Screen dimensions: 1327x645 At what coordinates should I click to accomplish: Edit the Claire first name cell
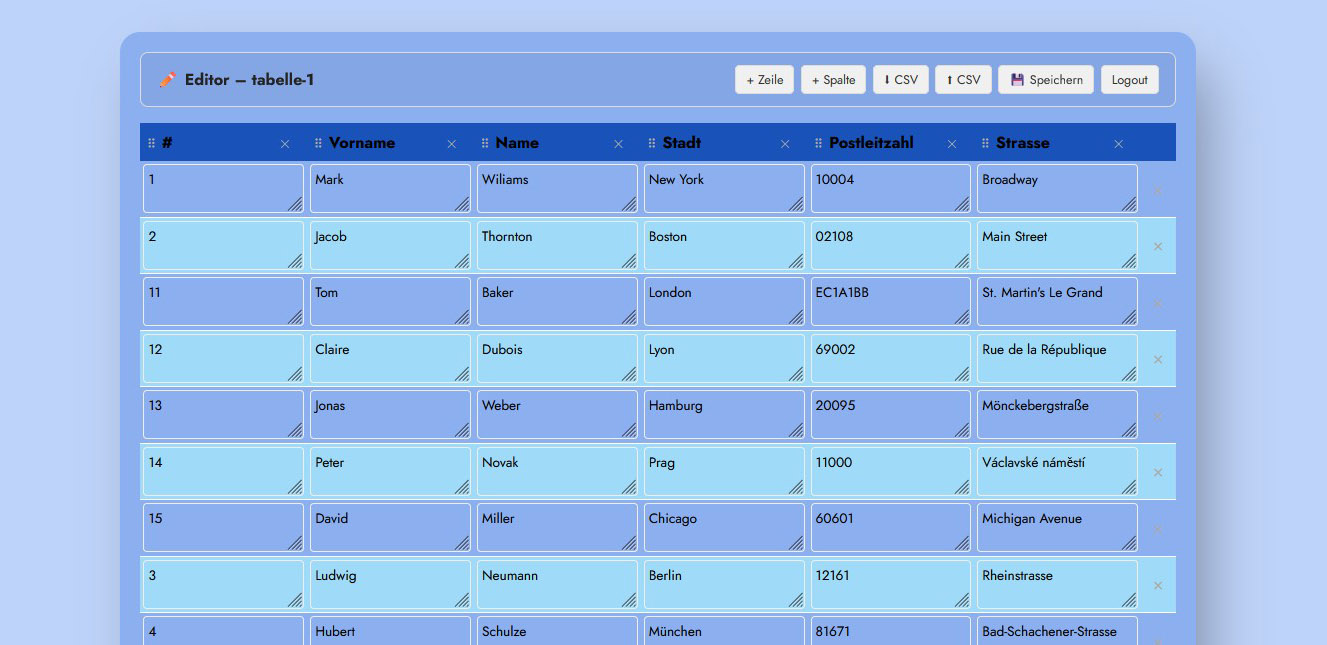(x=390, y=358)
